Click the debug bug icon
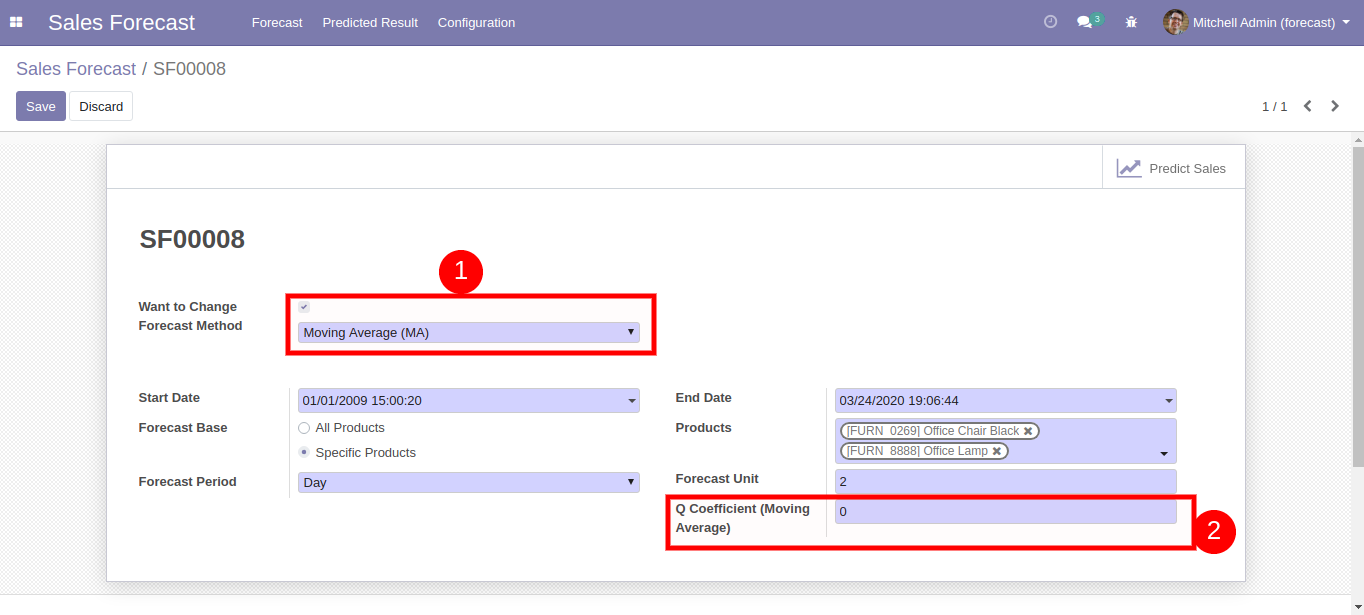1364x615 pixels. pyautogui.click(x=1131, y=22)
